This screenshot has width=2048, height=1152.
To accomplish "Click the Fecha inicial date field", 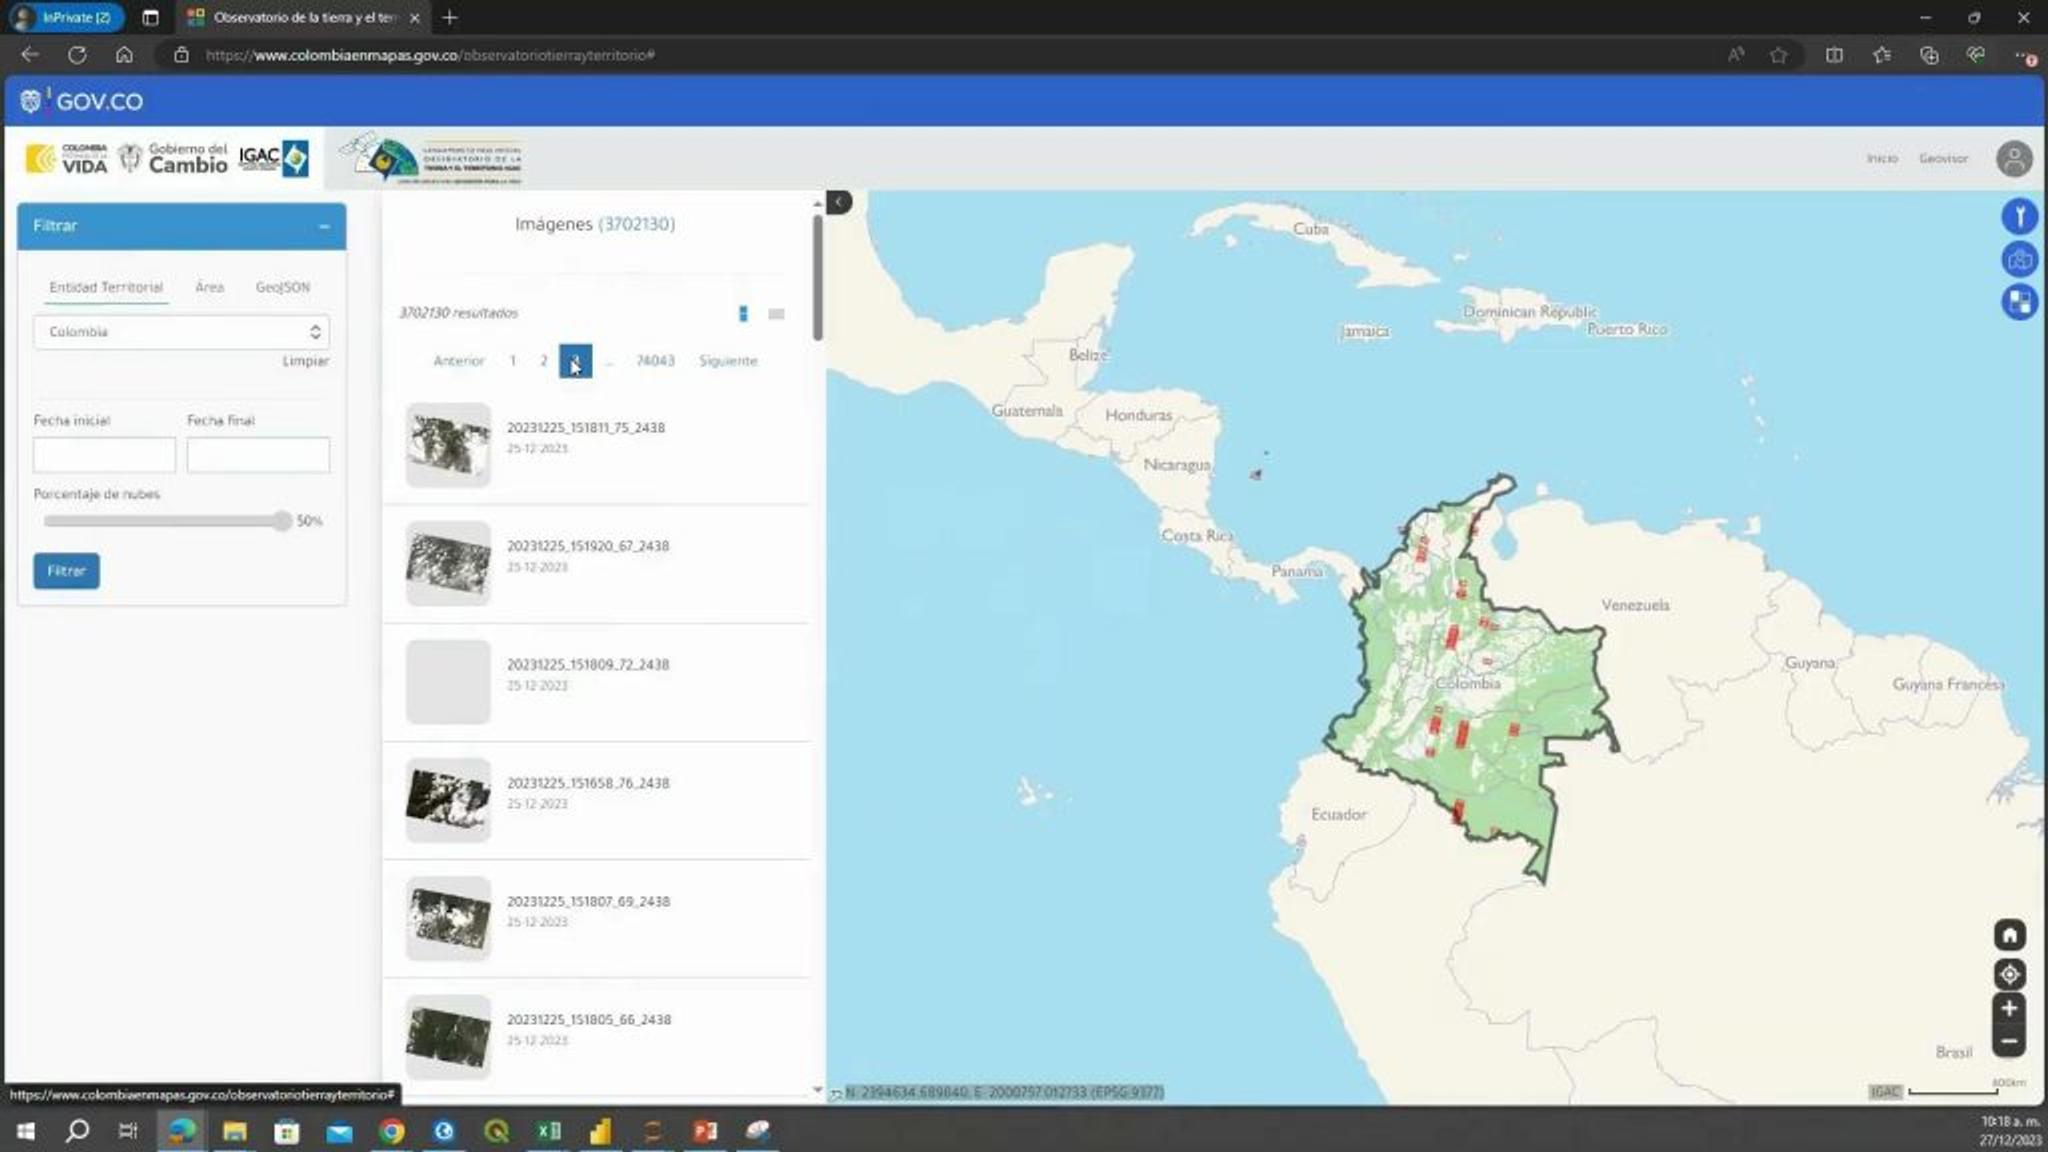I will (104, 455).
